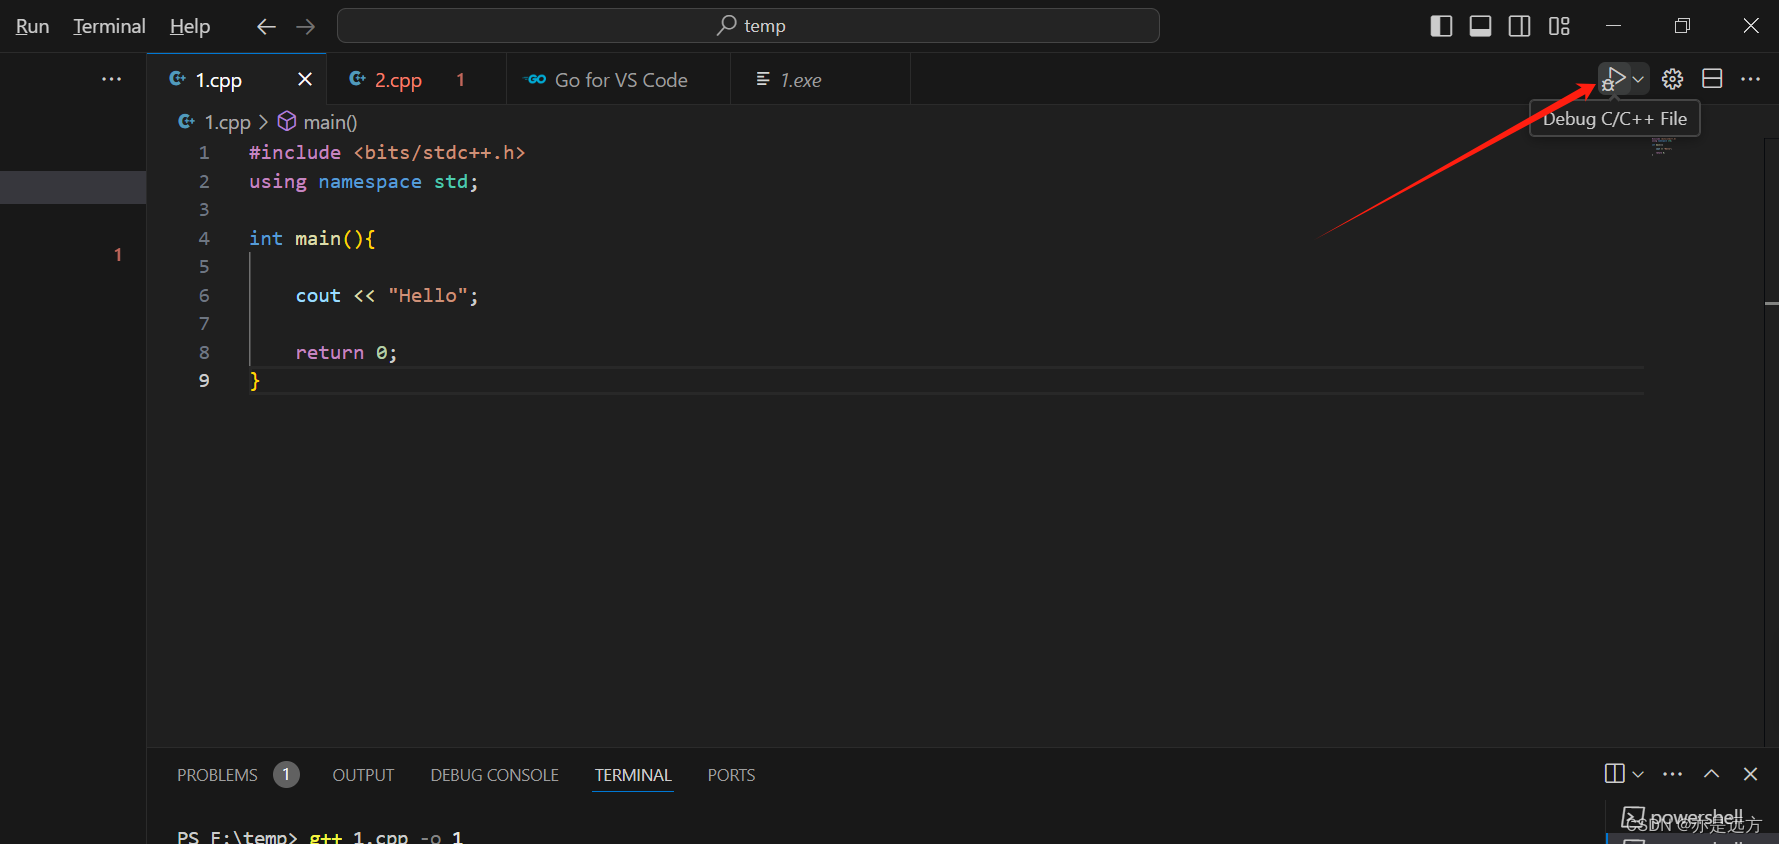The image size is (1779, 844).
Task: Click the cube symbol icon in breadcrumb
Action: pyautogui.click(x=287, y=121)
